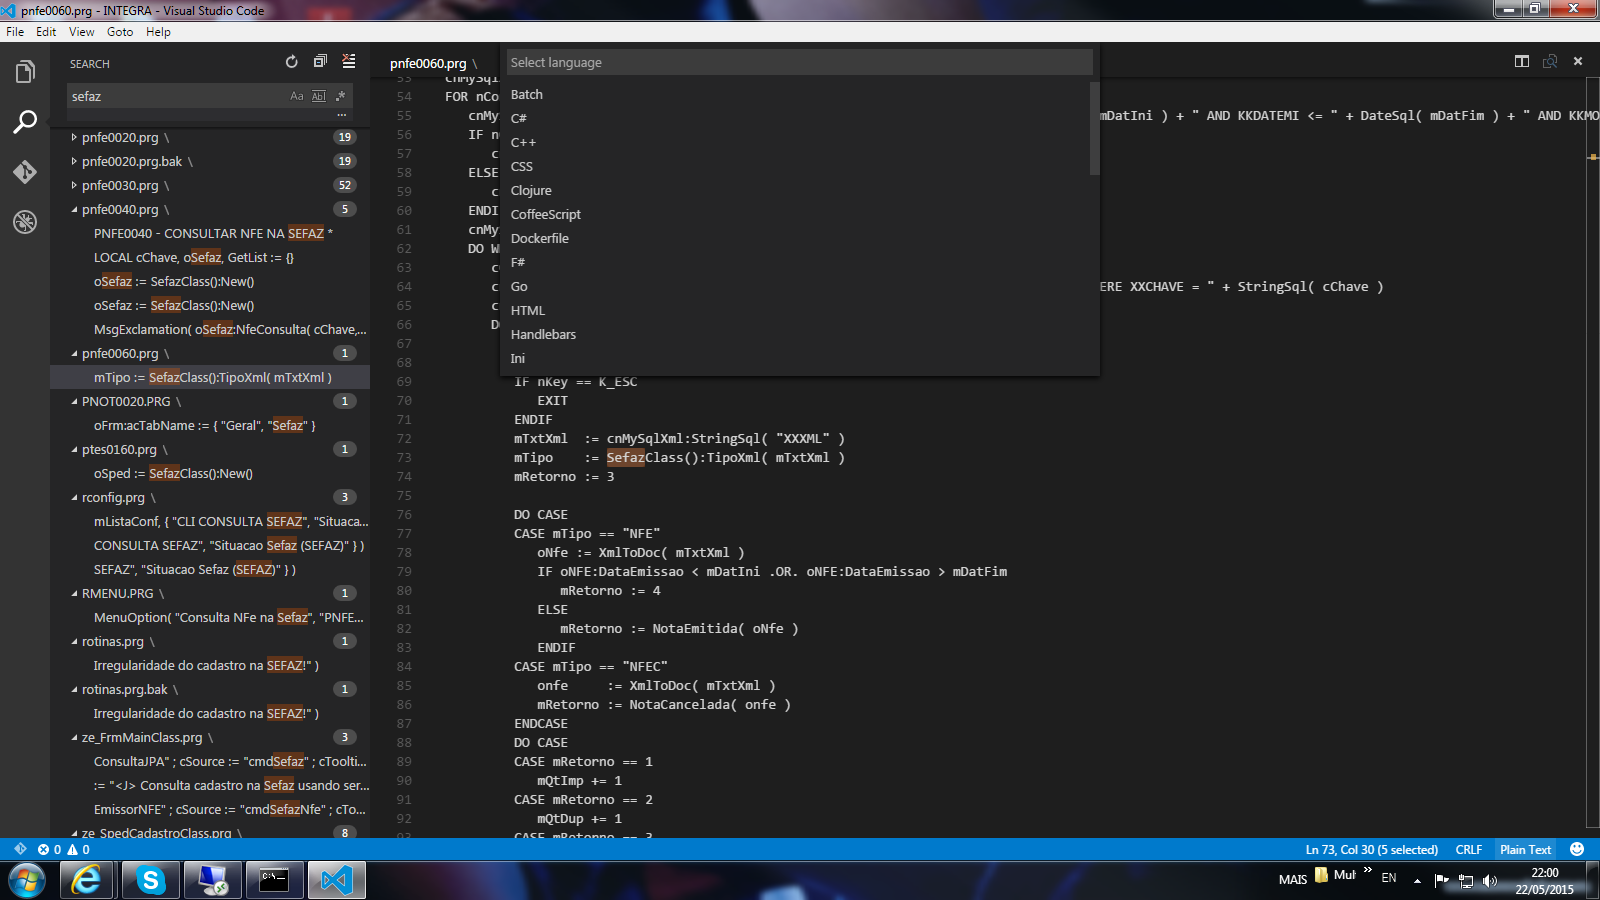Open the Git source control view
The image size is (1600, 900).
tap(25, 172)
